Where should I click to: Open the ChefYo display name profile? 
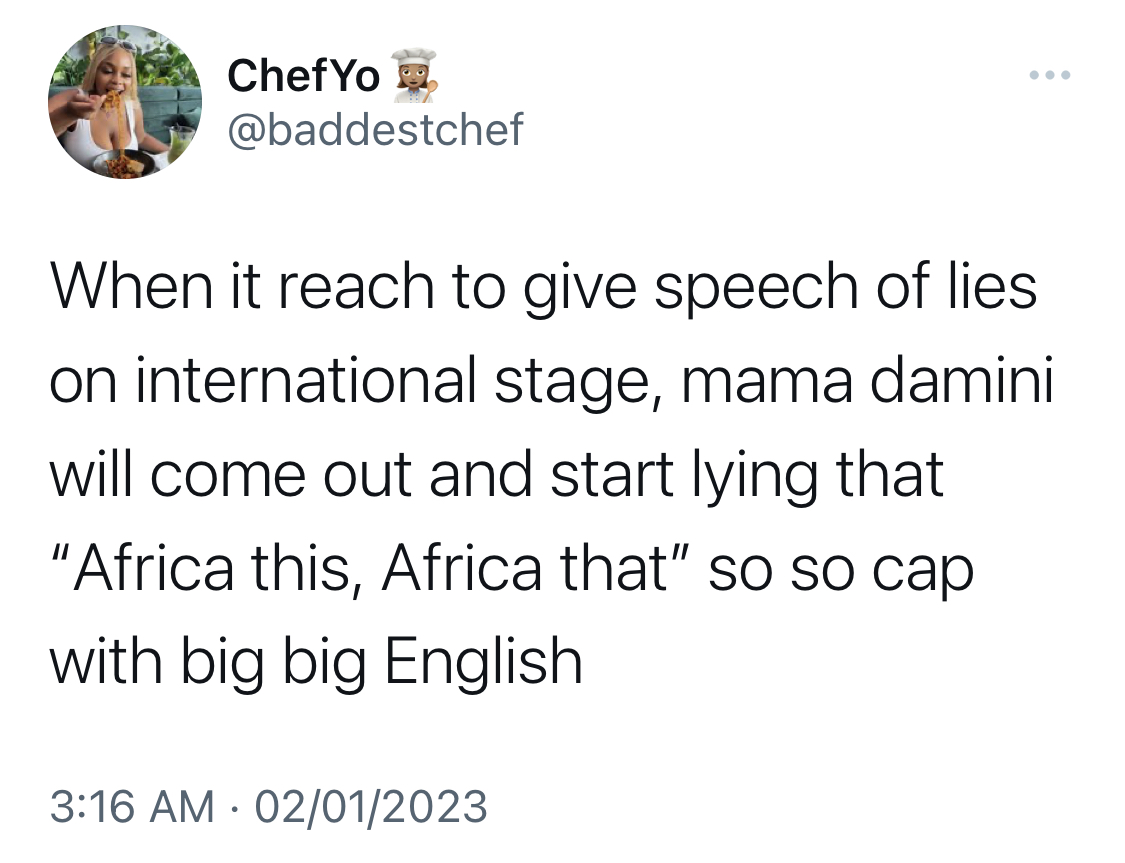(x=303, y=75)
